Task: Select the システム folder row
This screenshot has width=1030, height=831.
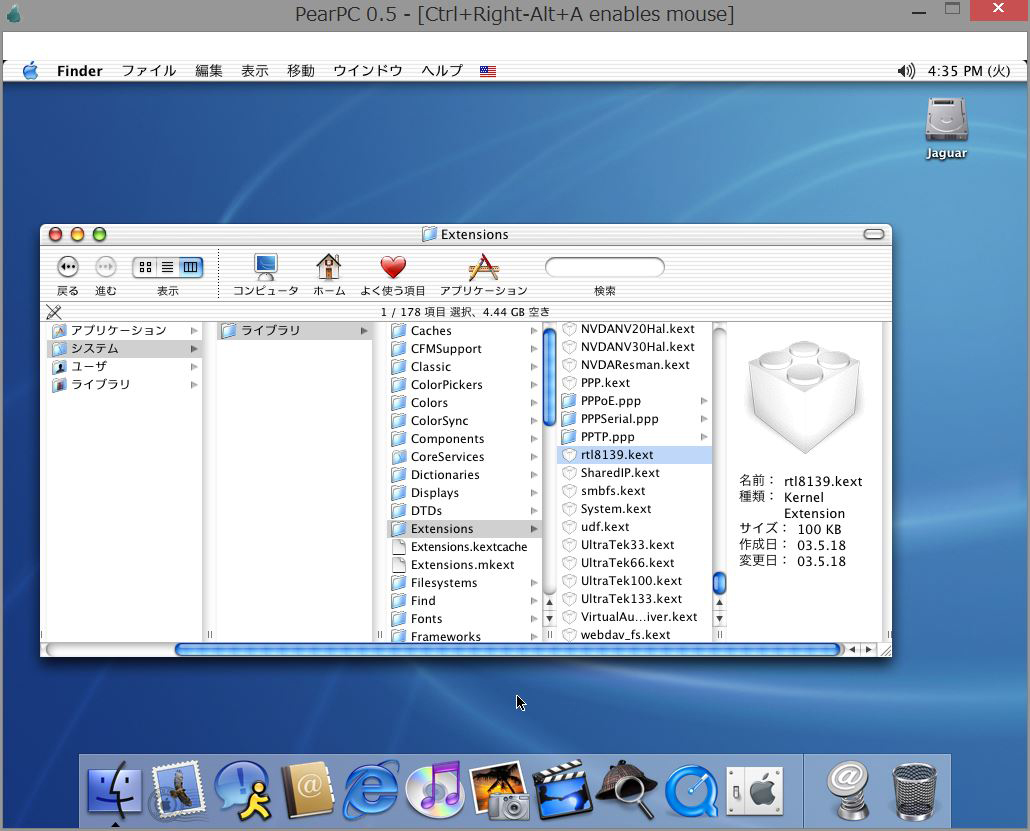Action: point(125,348)
